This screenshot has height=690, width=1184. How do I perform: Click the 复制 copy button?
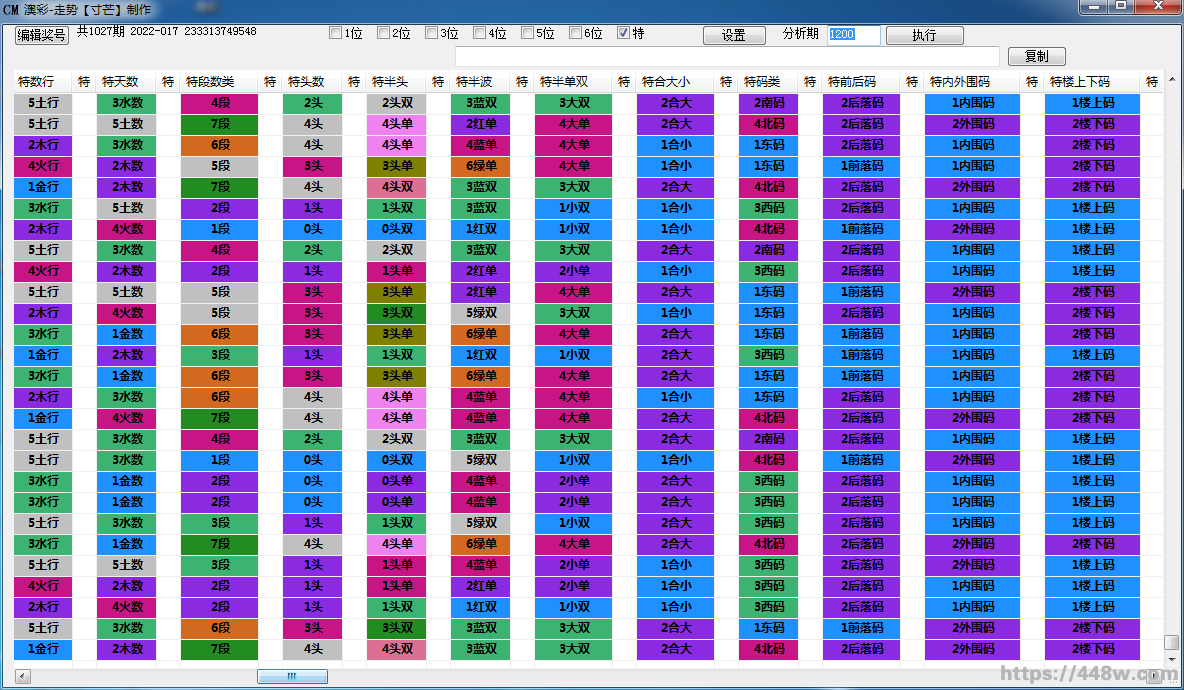coord(1037,57)
